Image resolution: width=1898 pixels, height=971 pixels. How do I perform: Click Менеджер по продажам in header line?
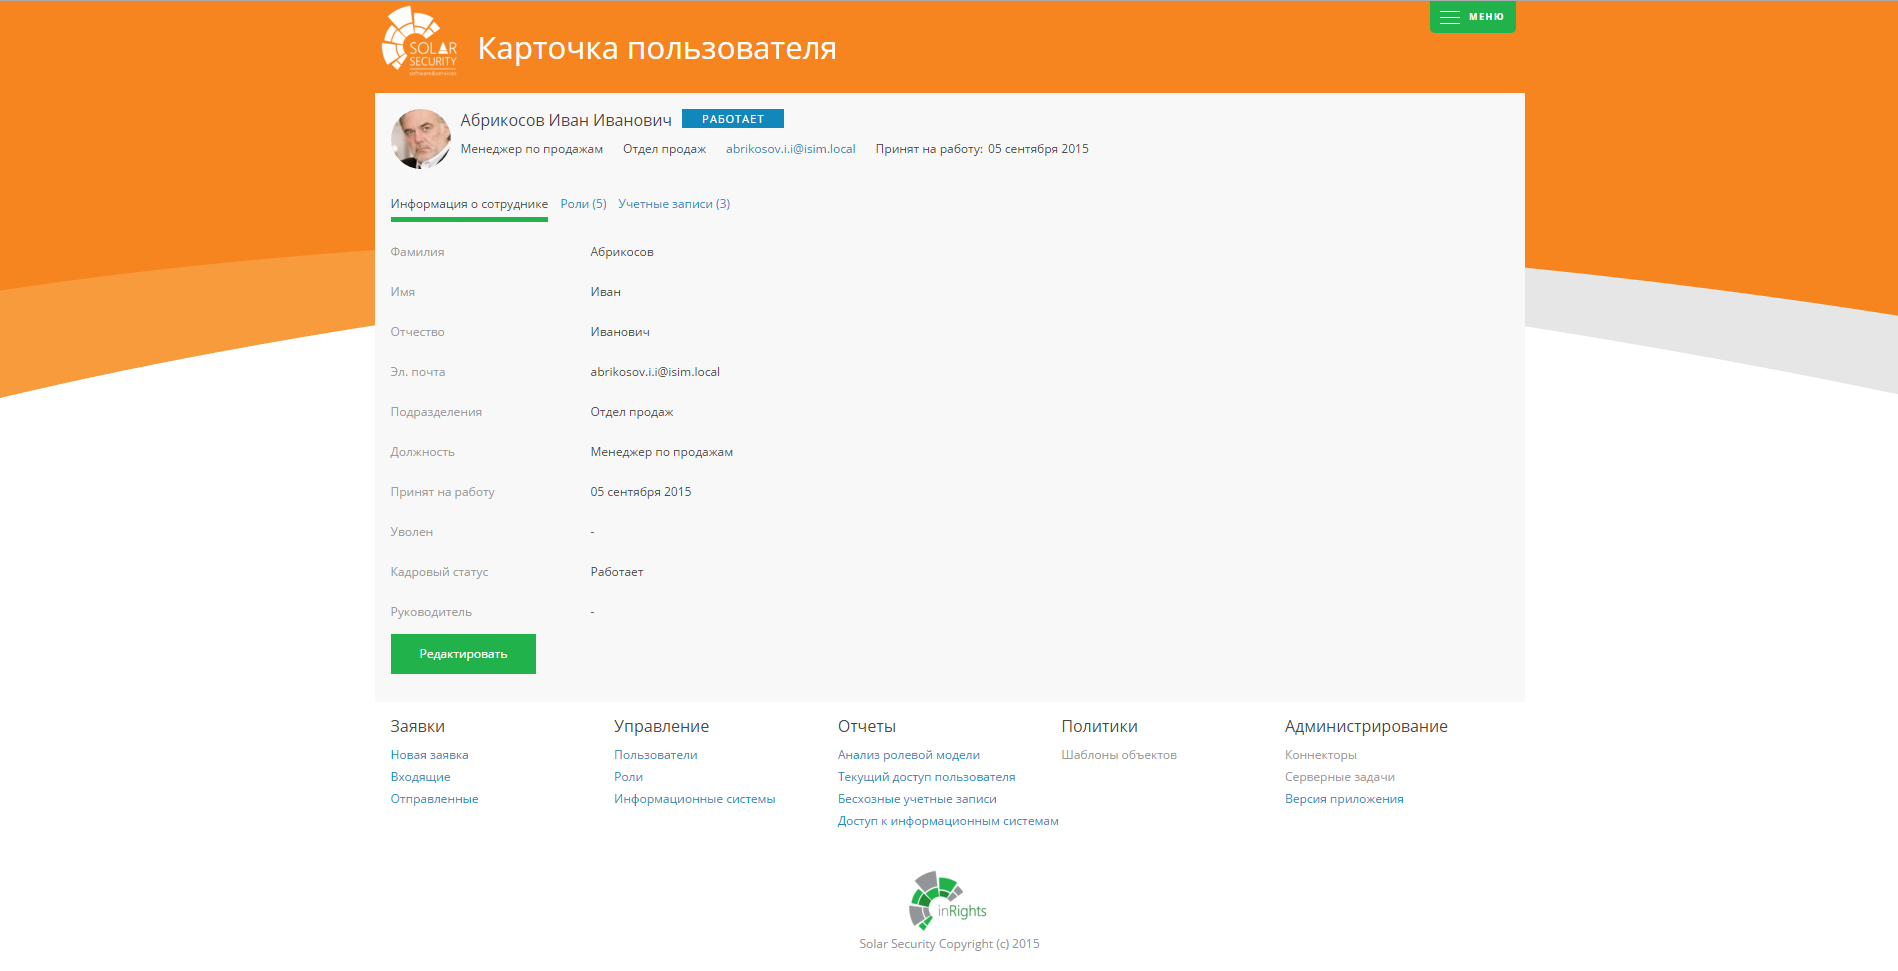(x=532, y=149)
